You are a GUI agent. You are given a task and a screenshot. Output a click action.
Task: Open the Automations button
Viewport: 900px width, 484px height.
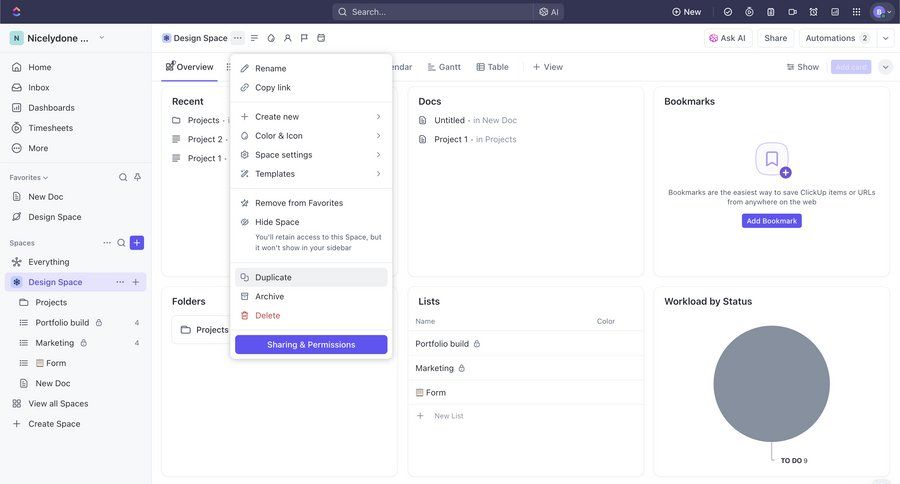click(837, 38)
